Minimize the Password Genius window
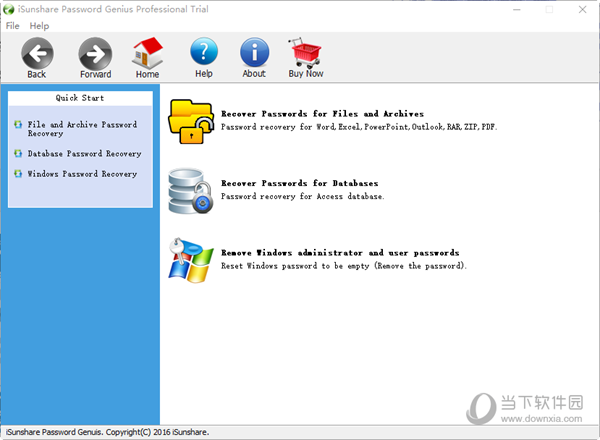Screen dimensions: 600x440 [x=517, y=10]
